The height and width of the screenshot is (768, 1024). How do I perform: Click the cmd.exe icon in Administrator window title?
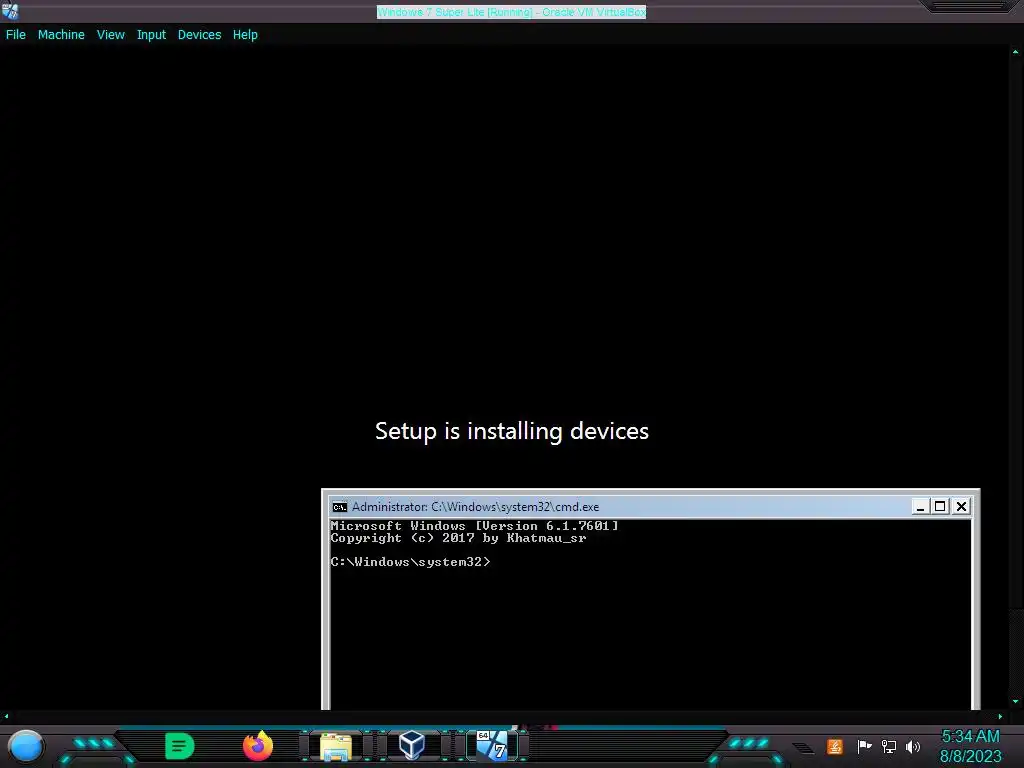click(x=340, y=507)
